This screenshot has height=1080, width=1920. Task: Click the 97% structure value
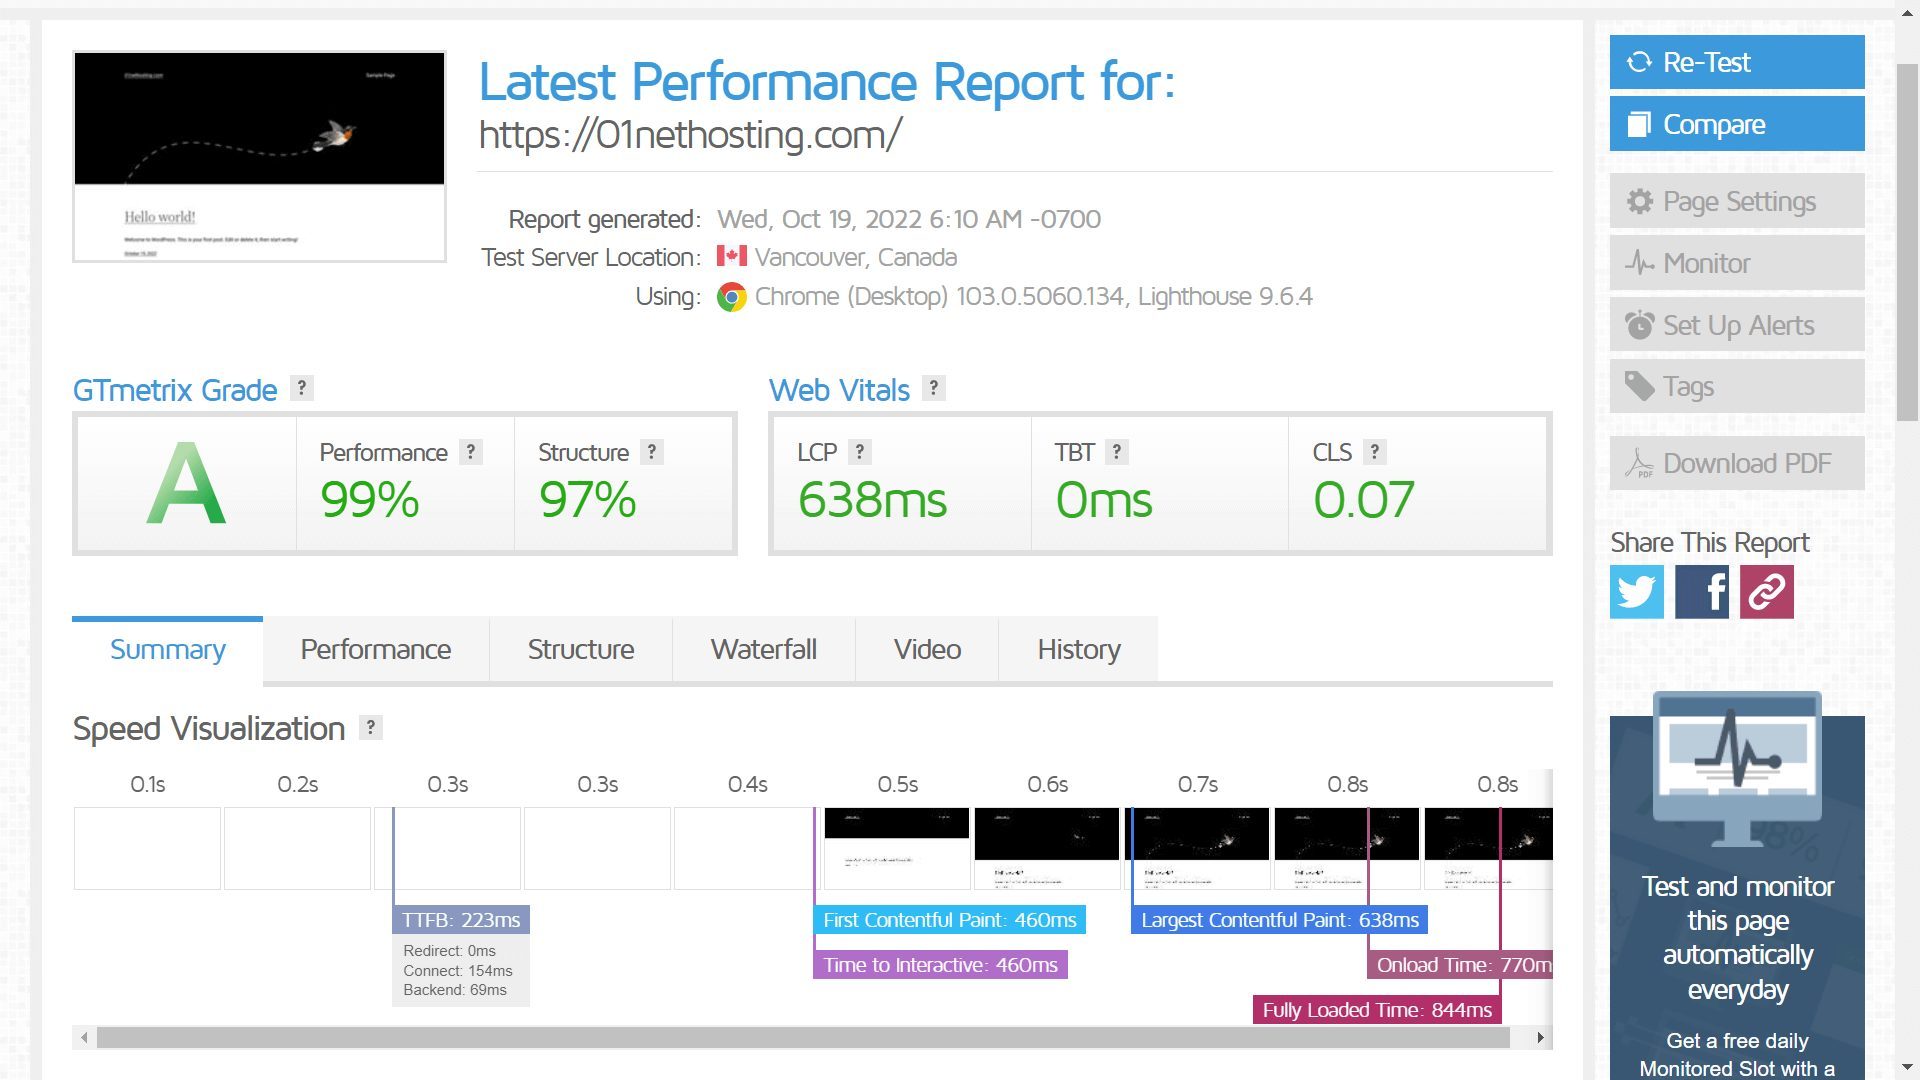[587, 500]
